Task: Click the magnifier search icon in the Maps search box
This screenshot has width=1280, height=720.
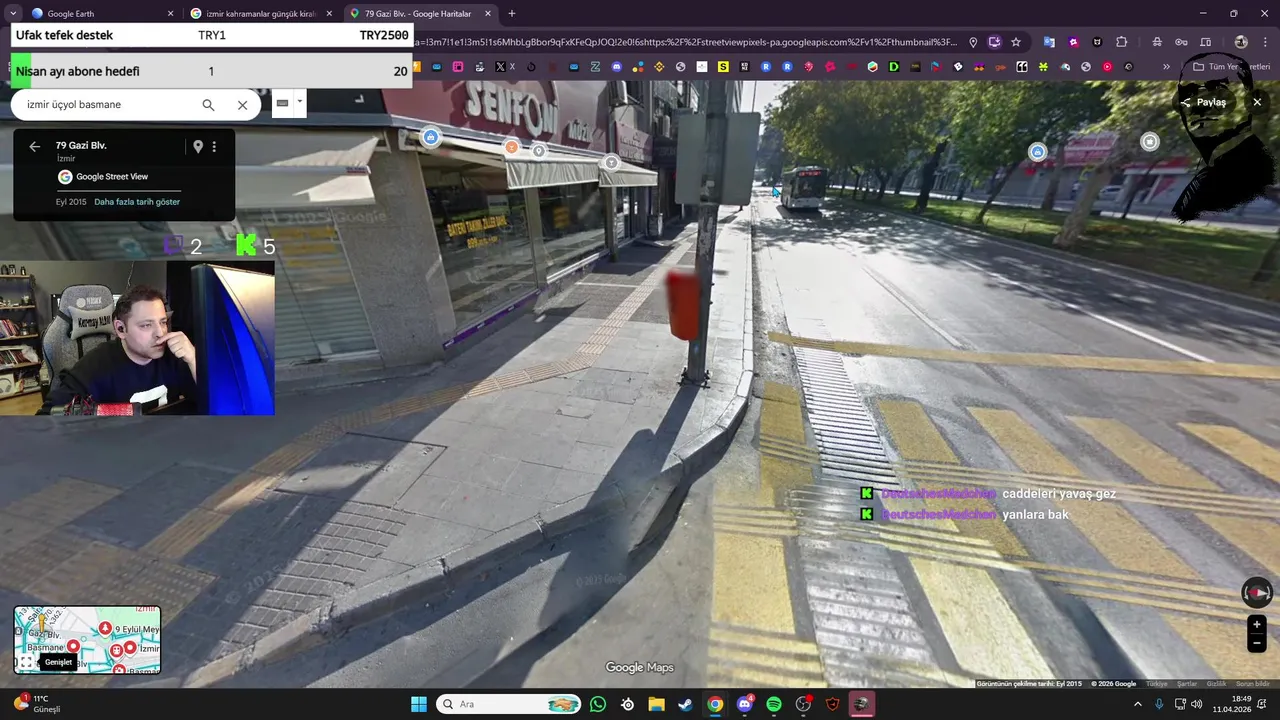Action: point(208,105)
